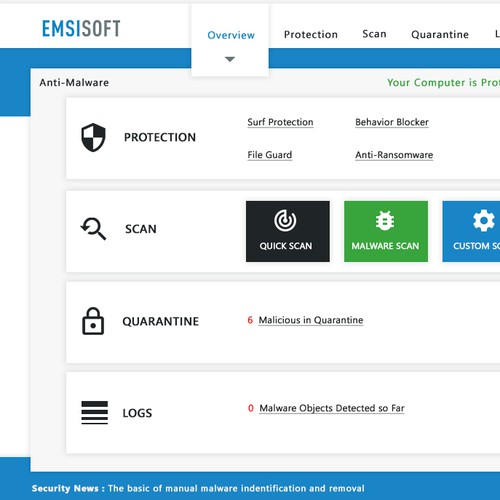
Task: Open the Scan tab
Action: point(374,34)
